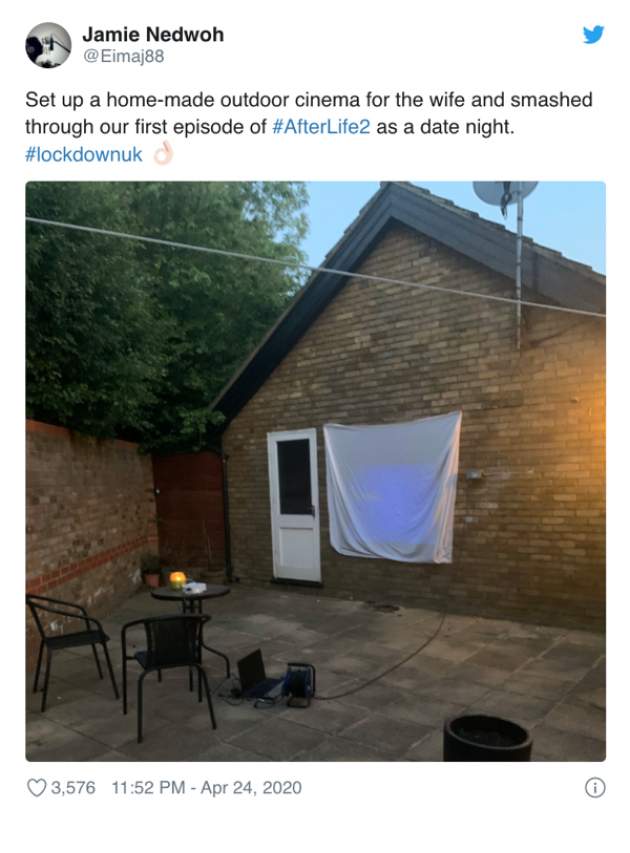Viewport: 630px width, 853px height.
Task: Click the Jamie Nedwoh display name
Action: [153, 34]
